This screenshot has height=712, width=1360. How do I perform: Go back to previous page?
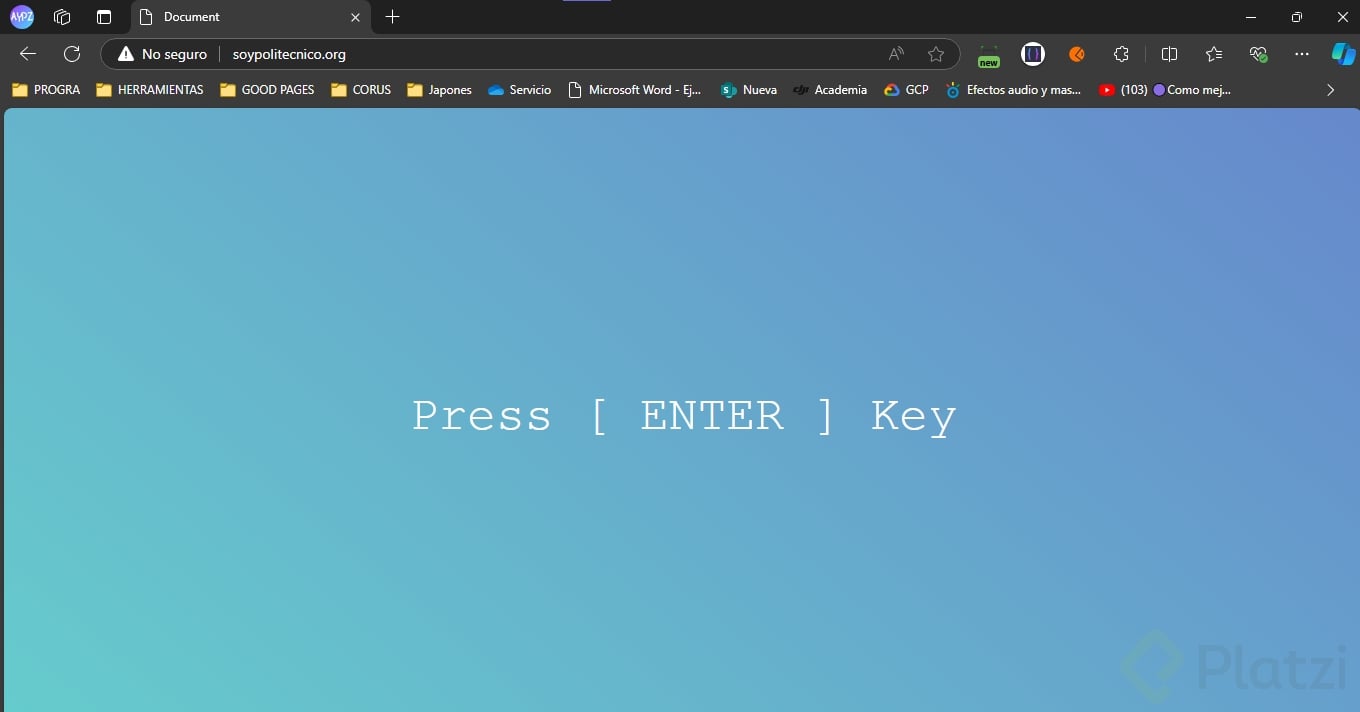(x=28, y=54)
